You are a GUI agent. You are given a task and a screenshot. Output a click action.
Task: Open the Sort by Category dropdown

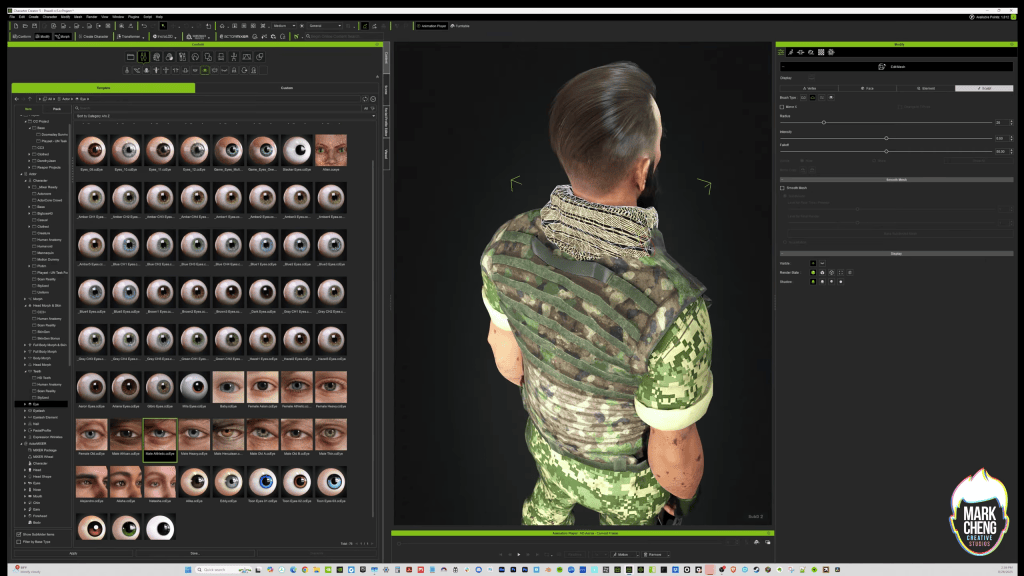[225, 116]
